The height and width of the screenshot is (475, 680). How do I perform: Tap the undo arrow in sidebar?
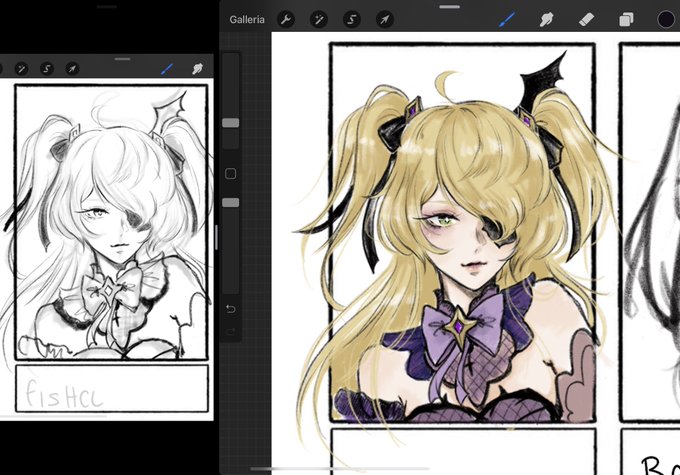[231, 309]
